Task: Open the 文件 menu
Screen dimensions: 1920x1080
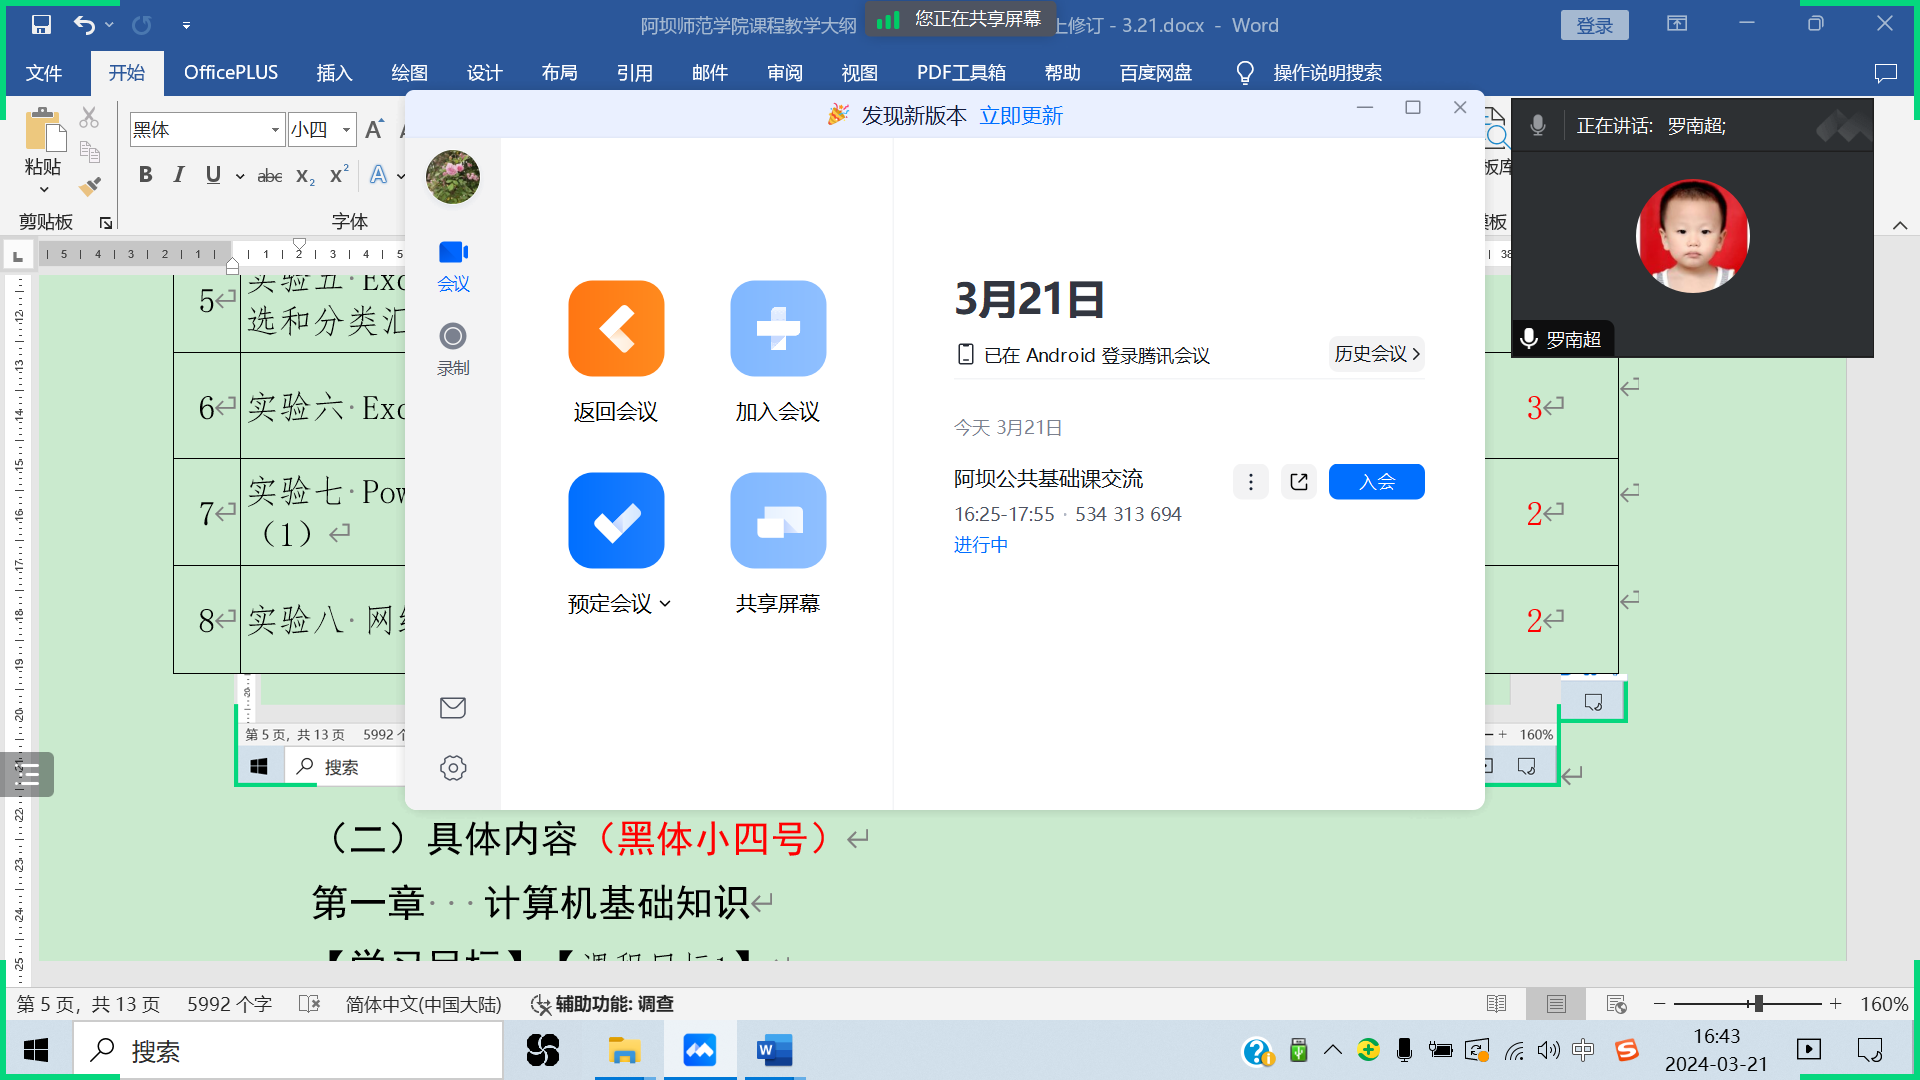Action: 43,73
